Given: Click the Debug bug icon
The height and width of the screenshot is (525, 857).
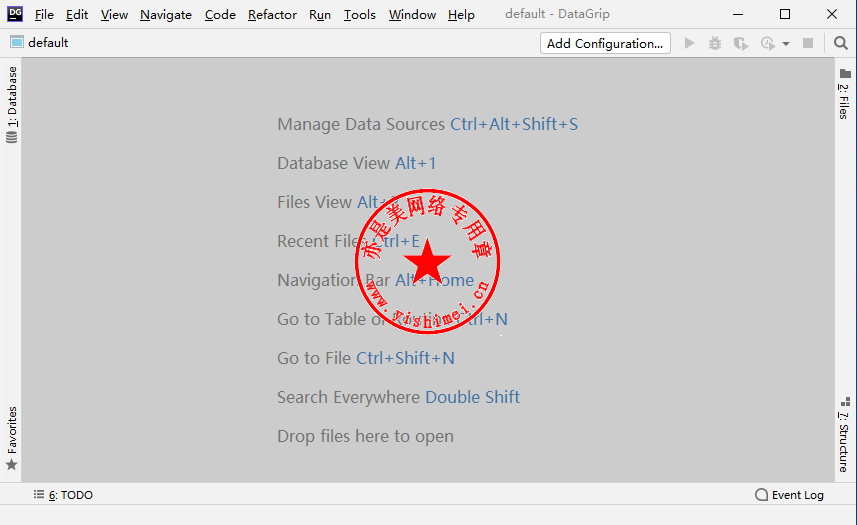Looking at the screenshot, I should [714, 43].
